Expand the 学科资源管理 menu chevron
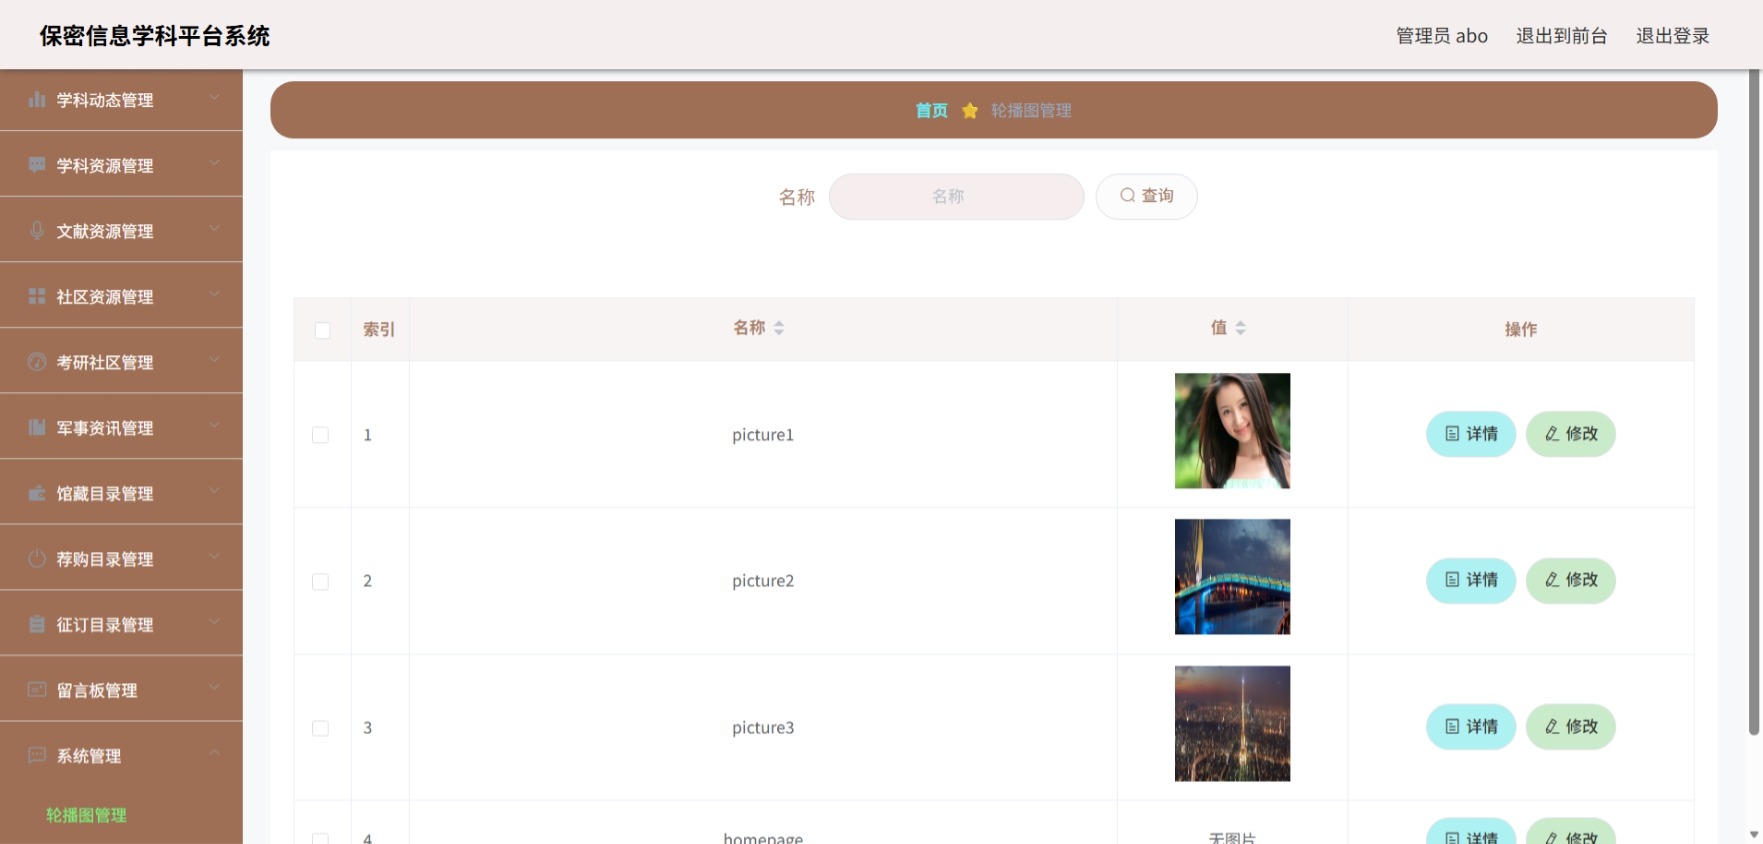1763x844 pixels. click(x=214, y=163)
